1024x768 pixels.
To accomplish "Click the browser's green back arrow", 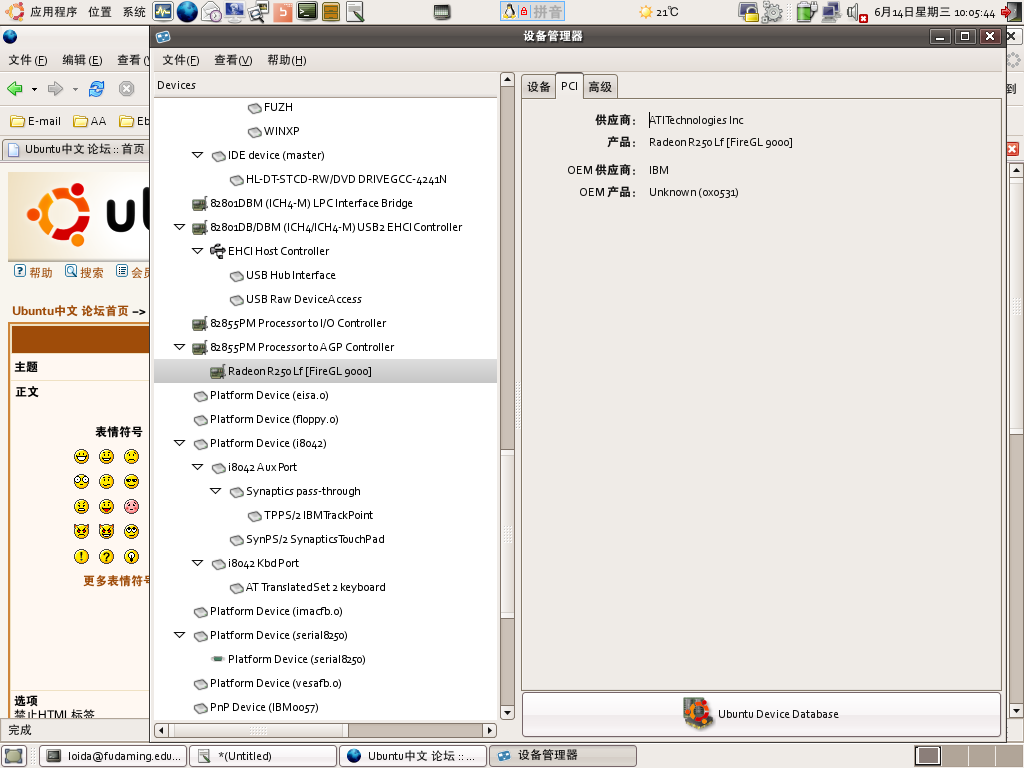I will [15, 88].
